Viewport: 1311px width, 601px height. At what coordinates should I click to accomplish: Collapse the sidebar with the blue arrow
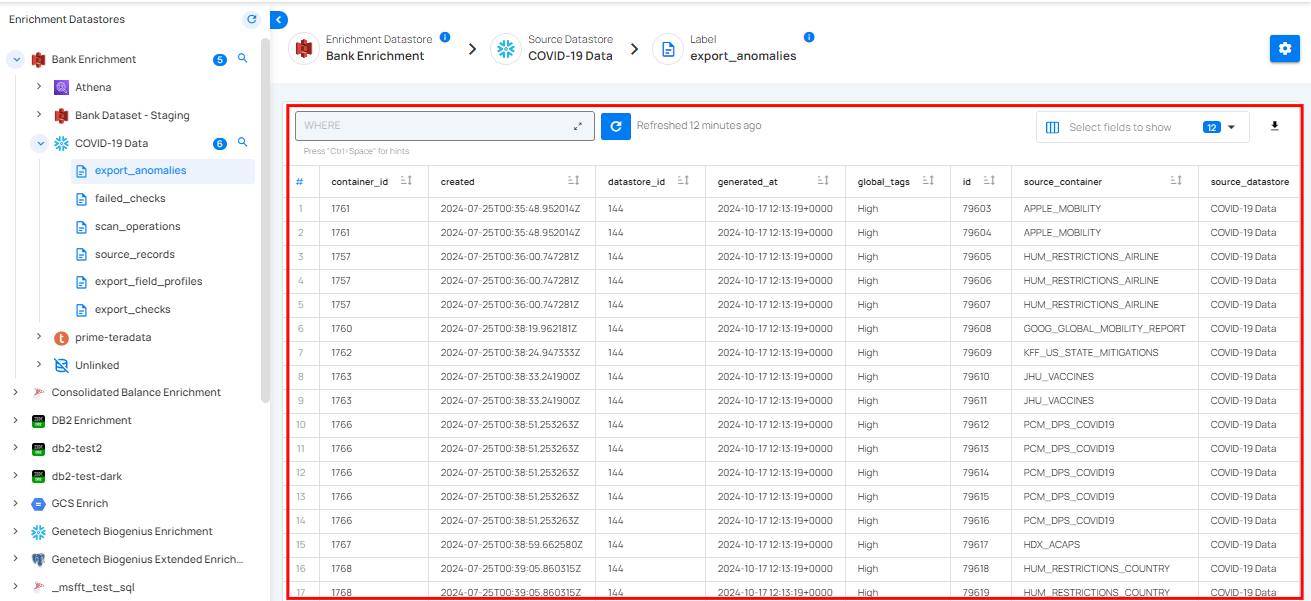(279, 19)
